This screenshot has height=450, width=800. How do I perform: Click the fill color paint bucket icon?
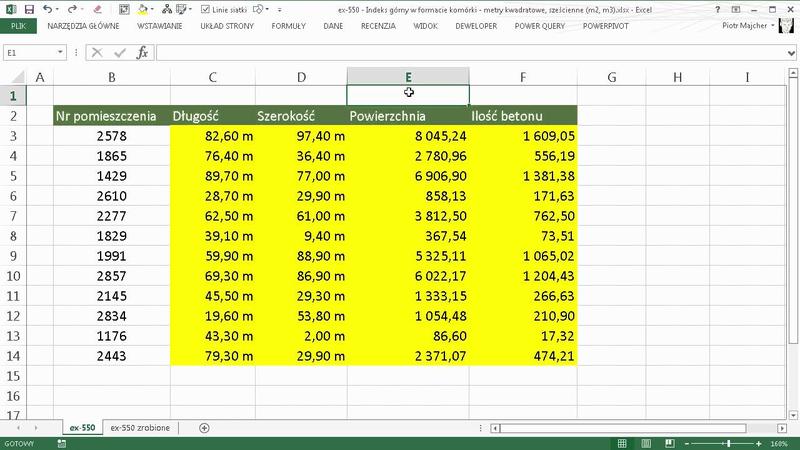143,8
